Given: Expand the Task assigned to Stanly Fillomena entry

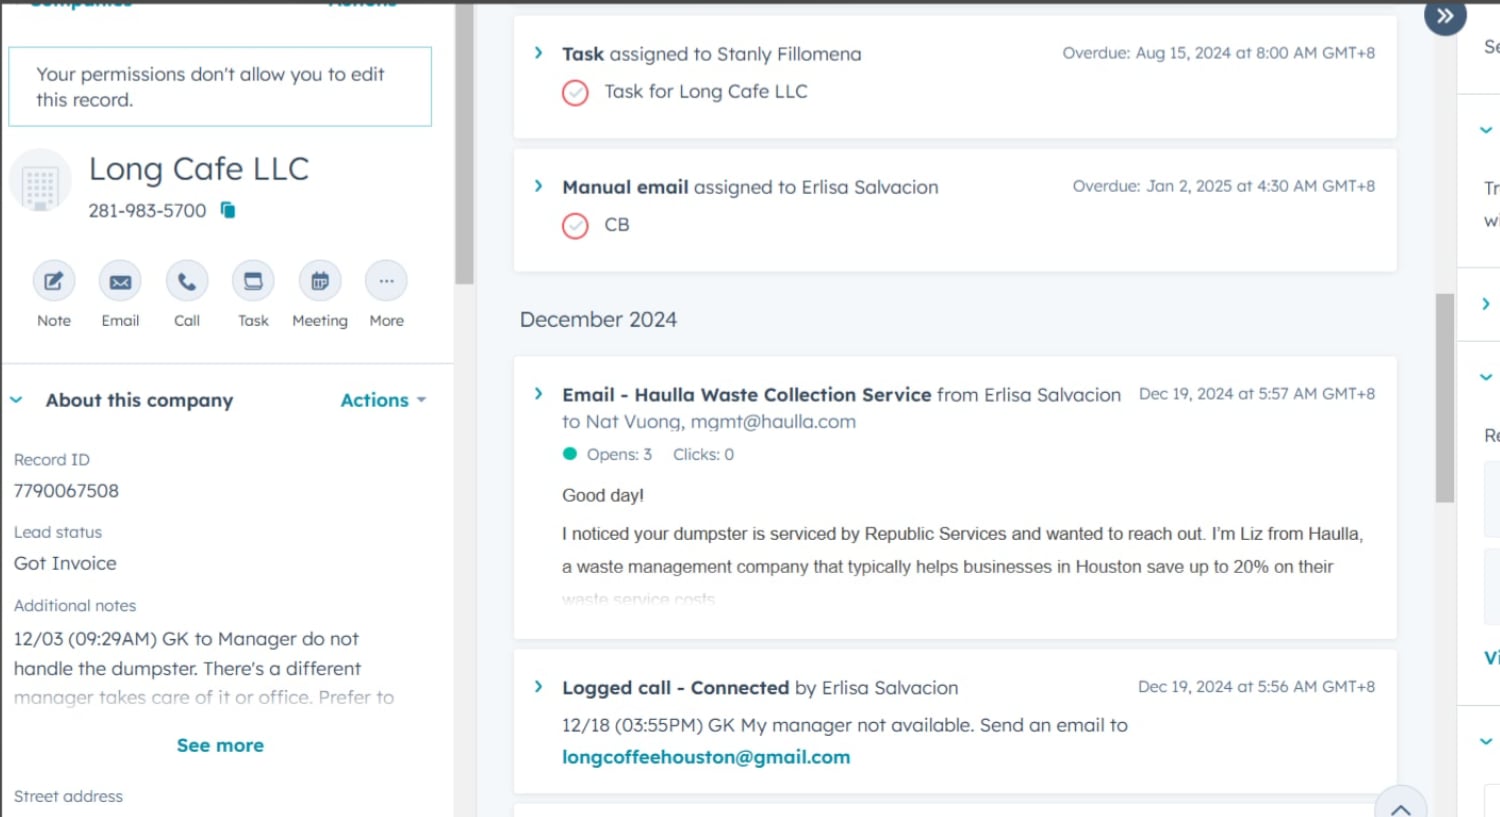Looking at the screenshot, I should 538,53.
